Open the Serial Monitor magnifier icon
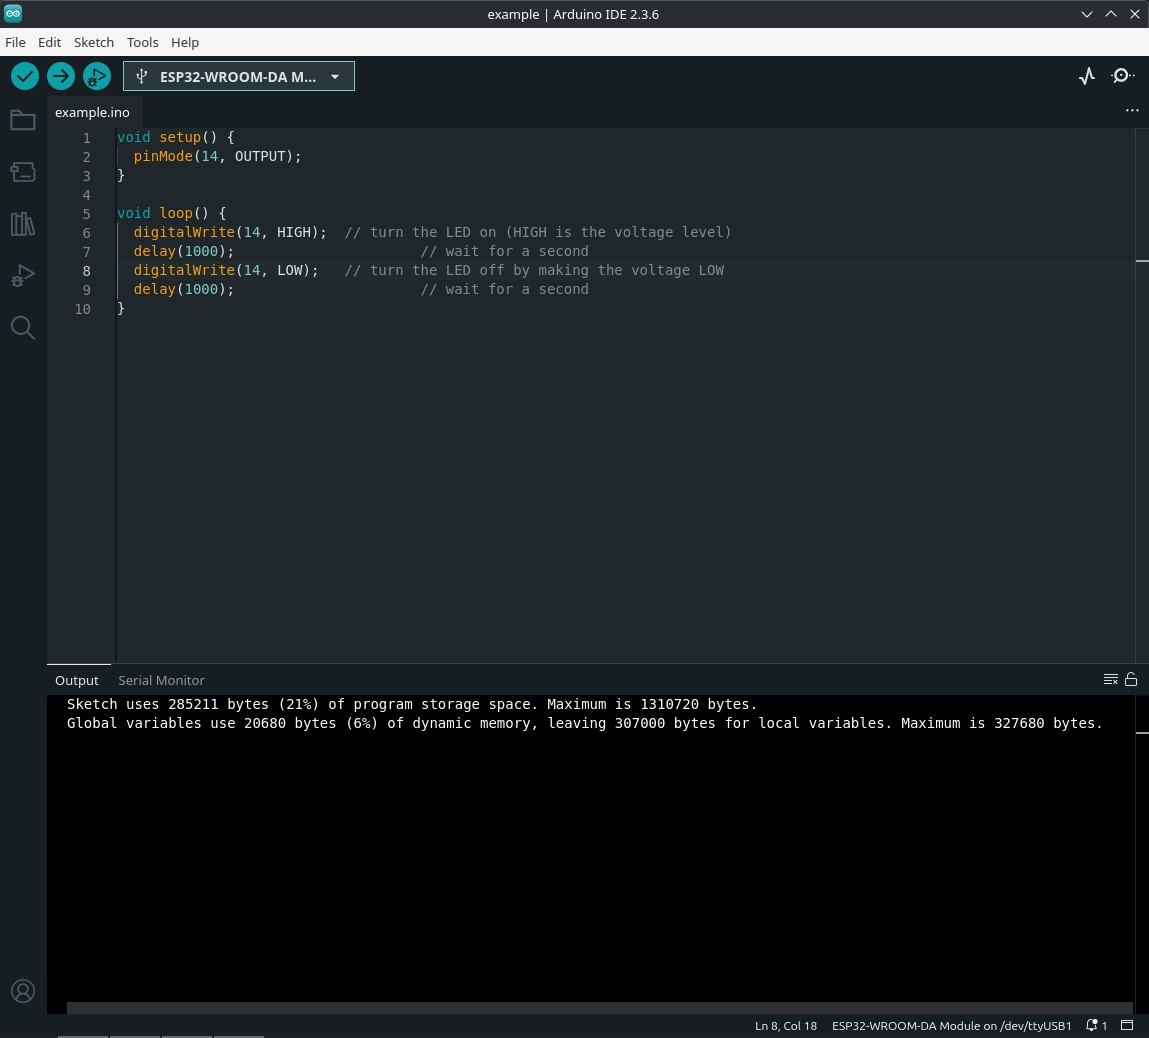 [x=1121, y=75]
